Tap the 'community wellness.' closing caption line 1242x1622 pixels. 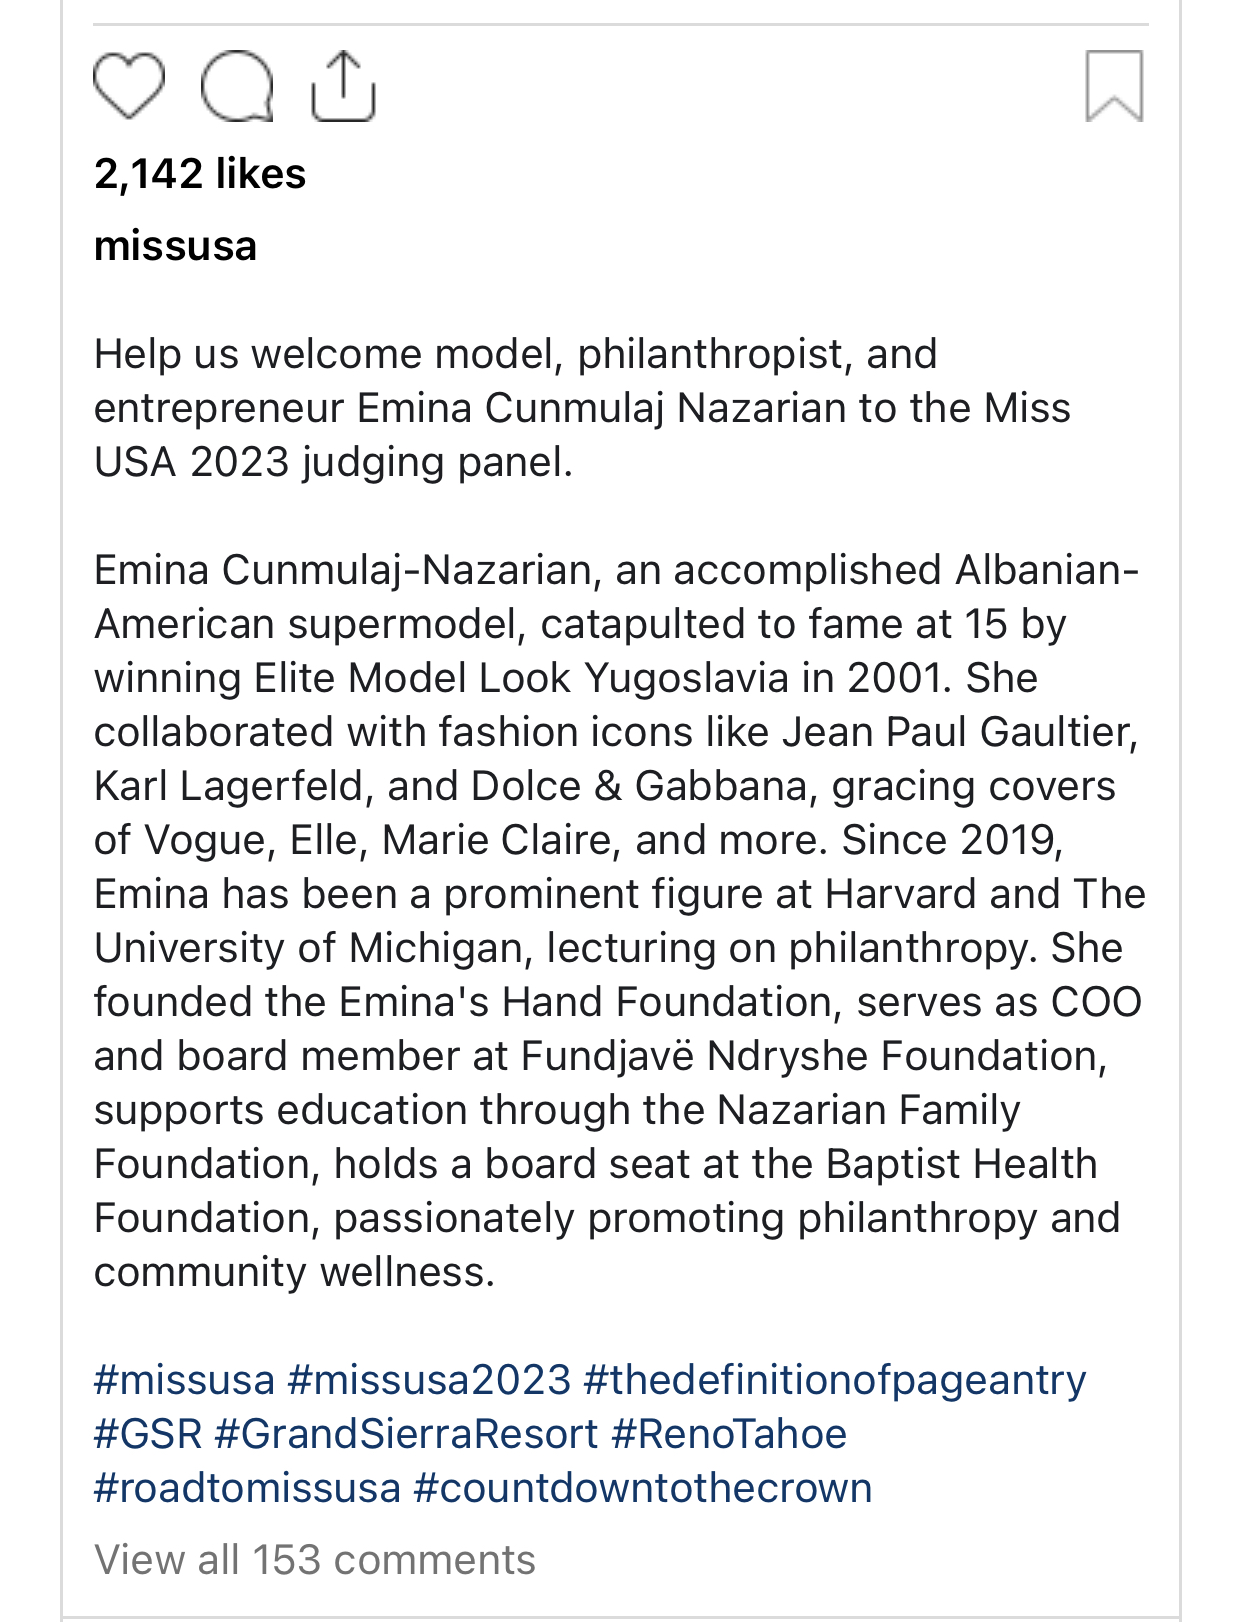(294, 1272)
